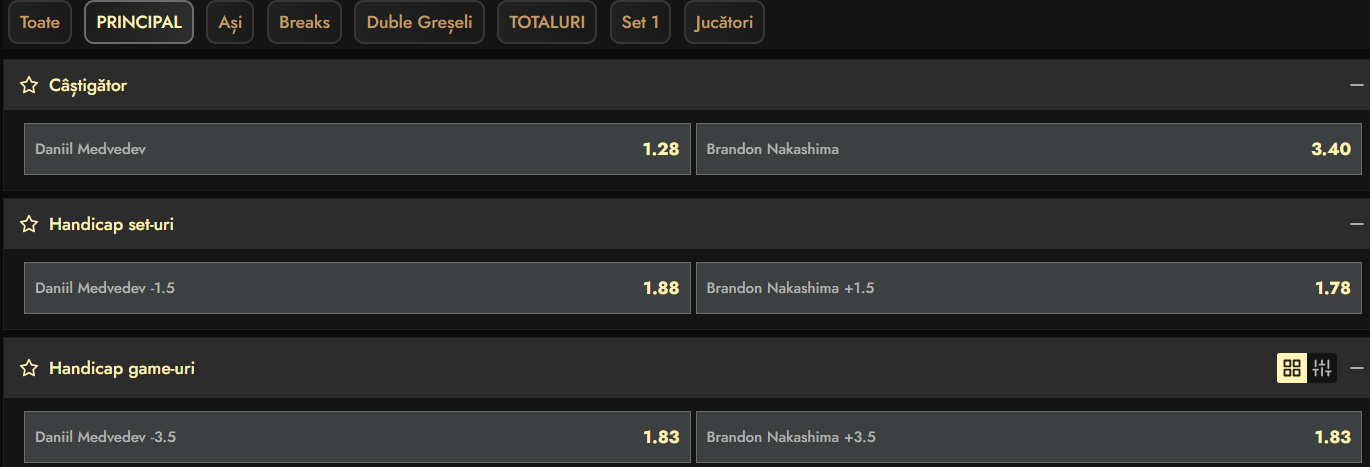Collapse the Handicap game-uri section
Viewport: 1370px width, 467px height.
(1356, 368)
